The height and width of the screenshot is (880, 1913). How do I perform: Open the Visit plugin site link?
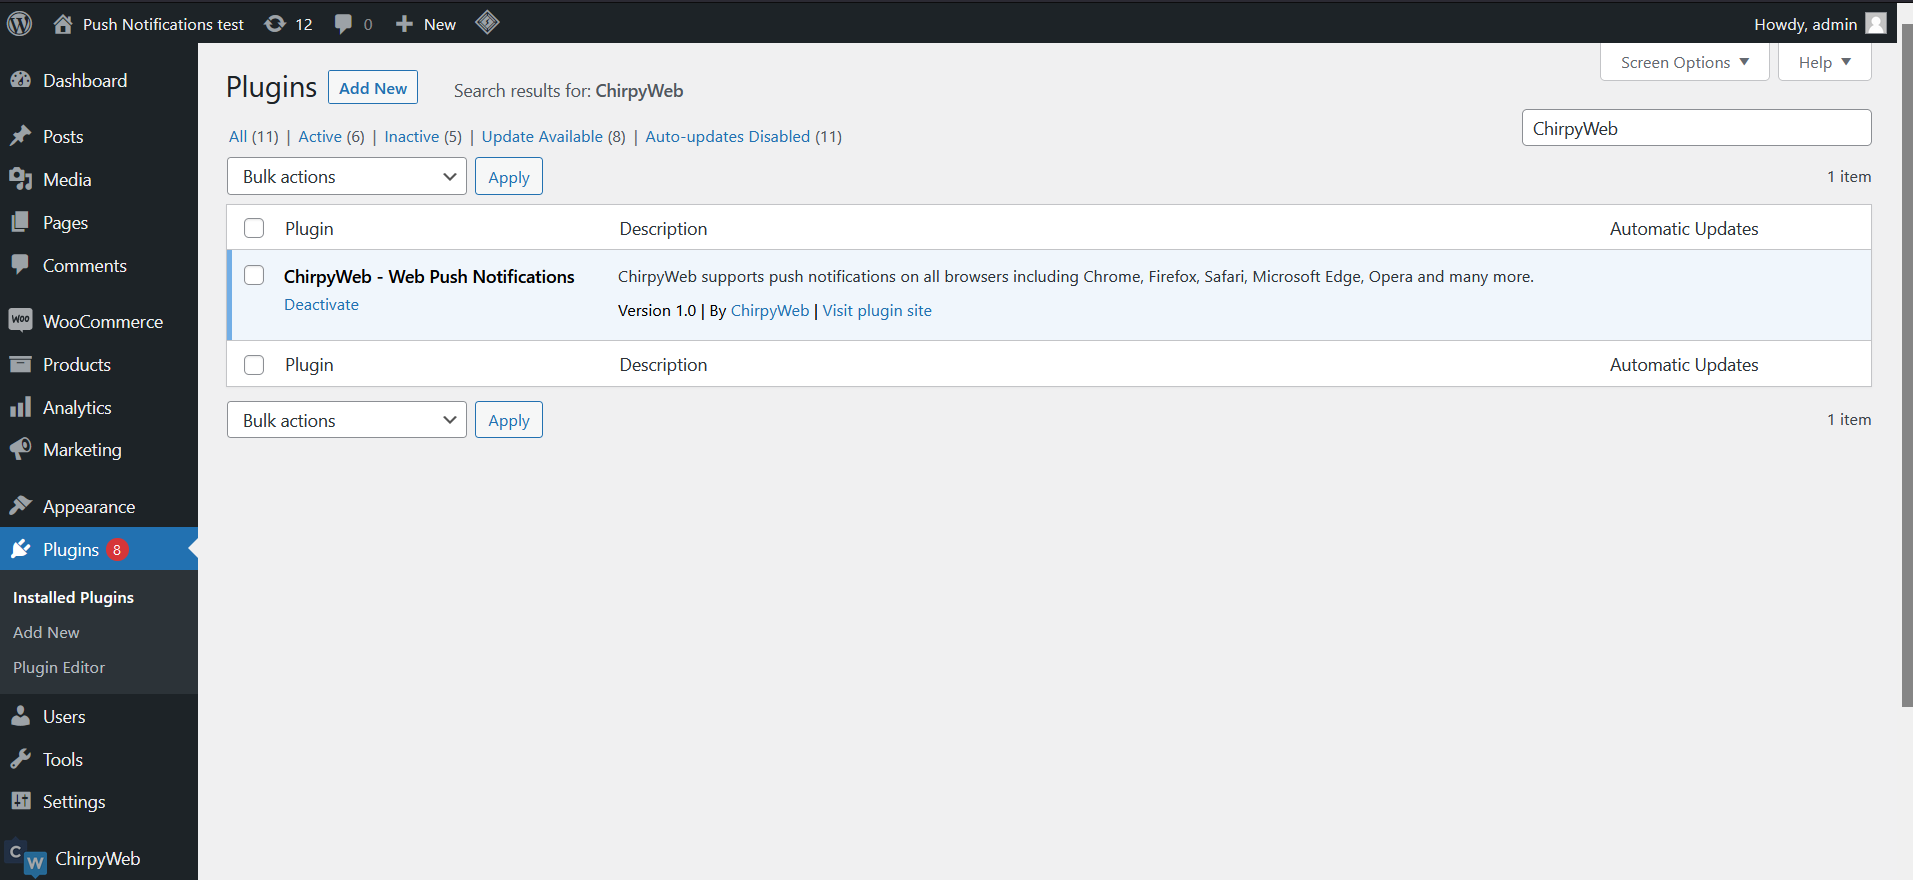tap(877, 311)
